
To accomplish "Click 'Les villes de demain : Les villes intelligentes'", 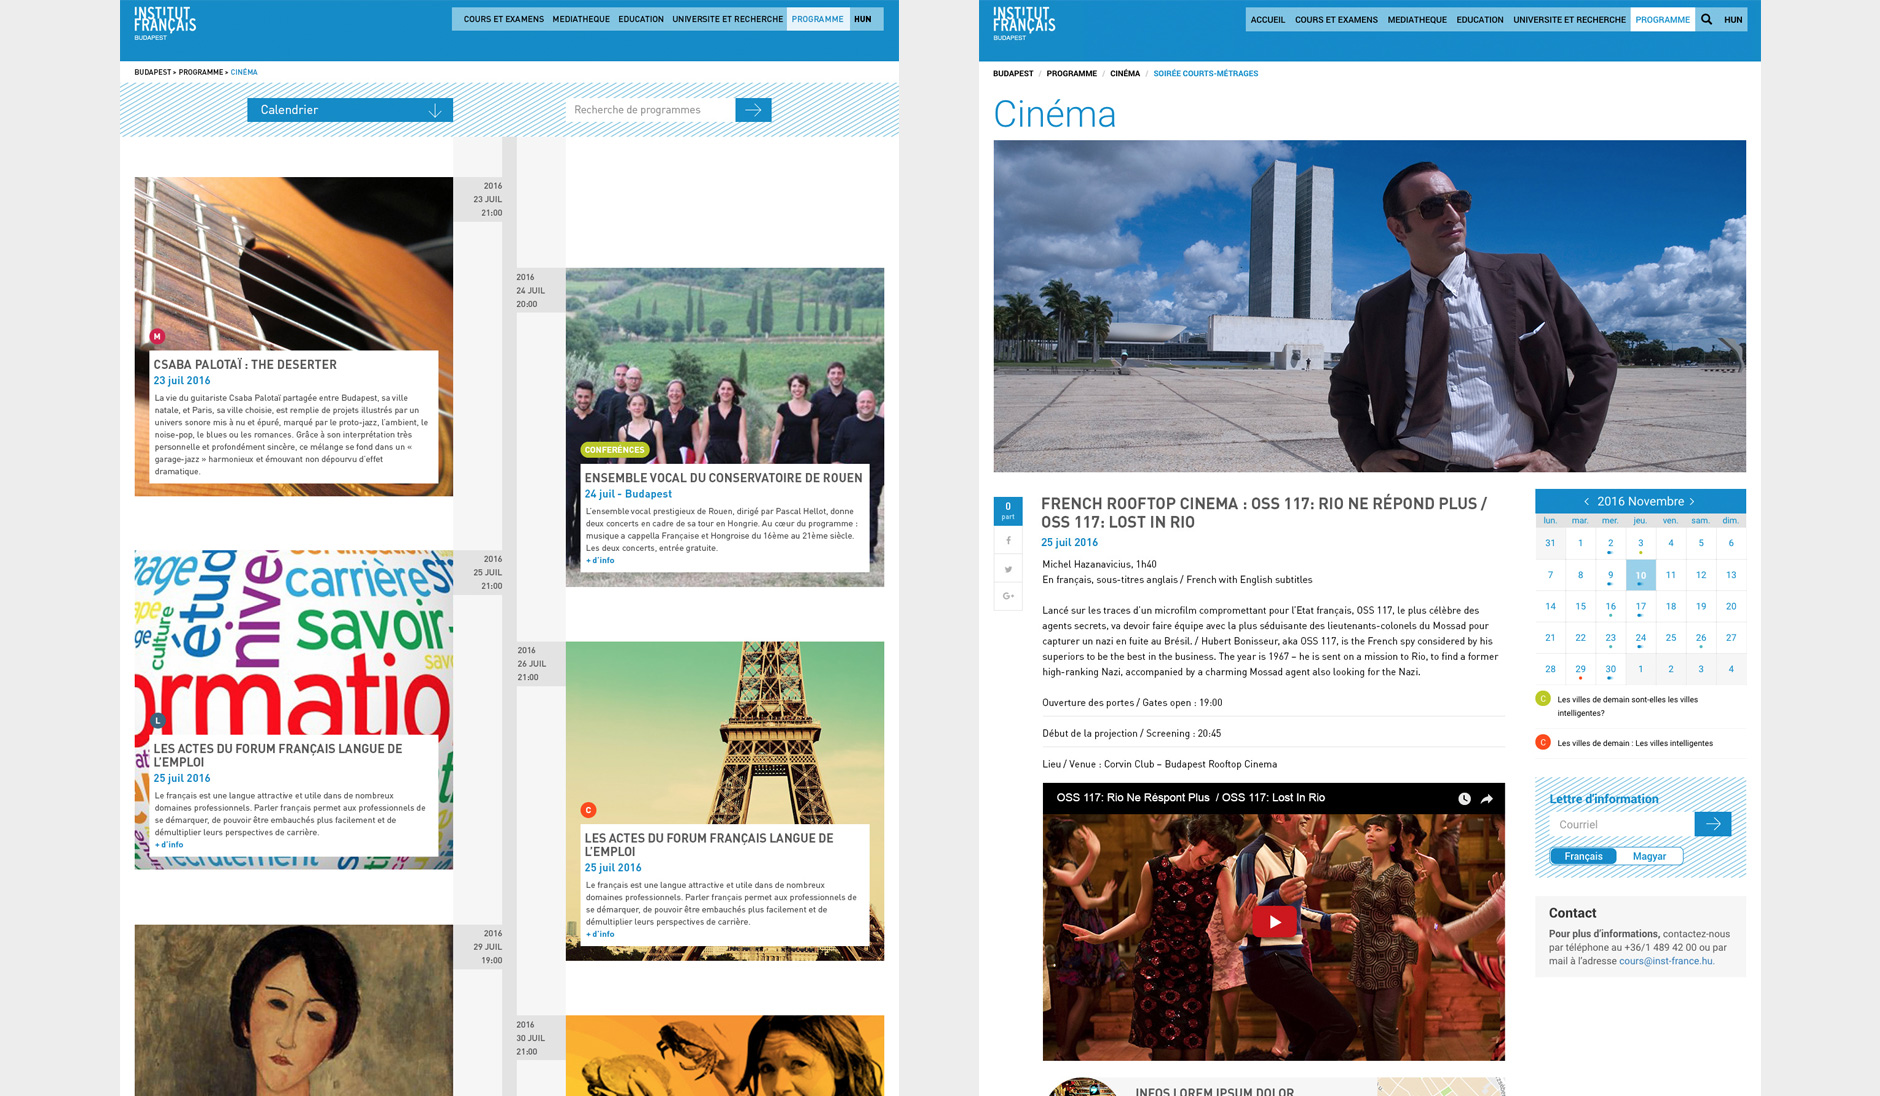I will click(1635, 743).
